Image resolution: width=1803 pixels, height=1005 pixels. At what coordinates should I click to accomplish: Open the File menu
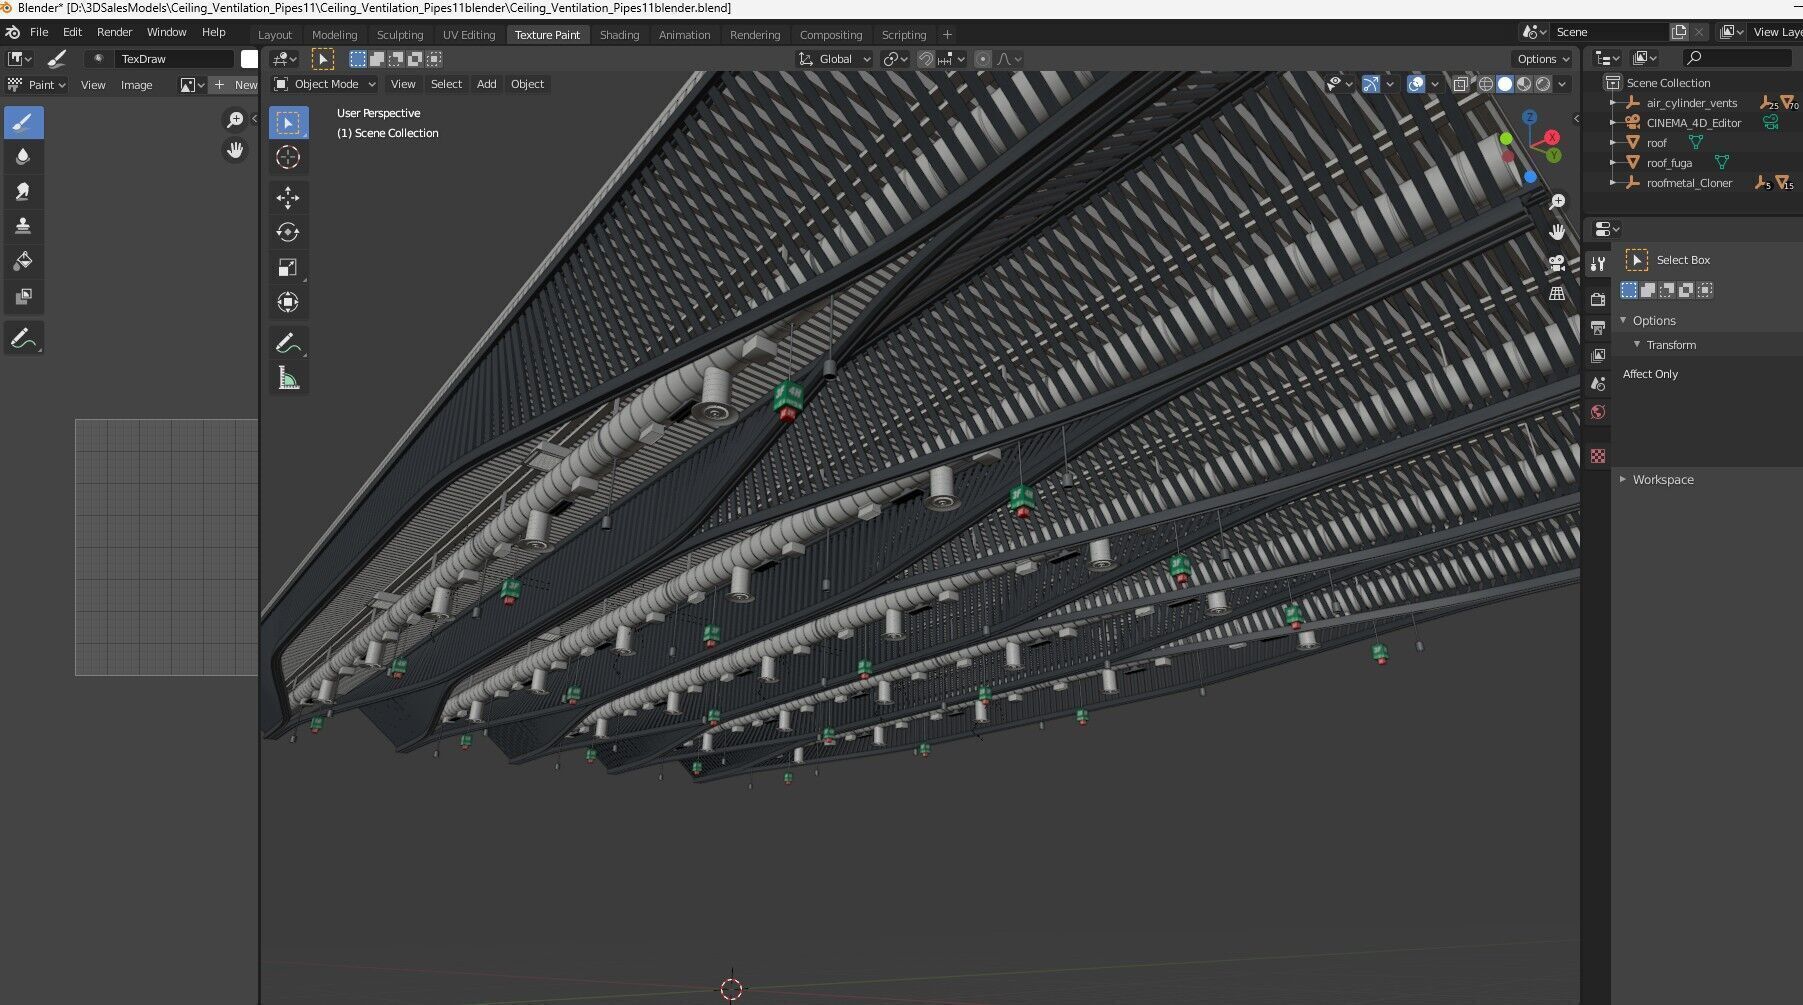tap(39, 32)
